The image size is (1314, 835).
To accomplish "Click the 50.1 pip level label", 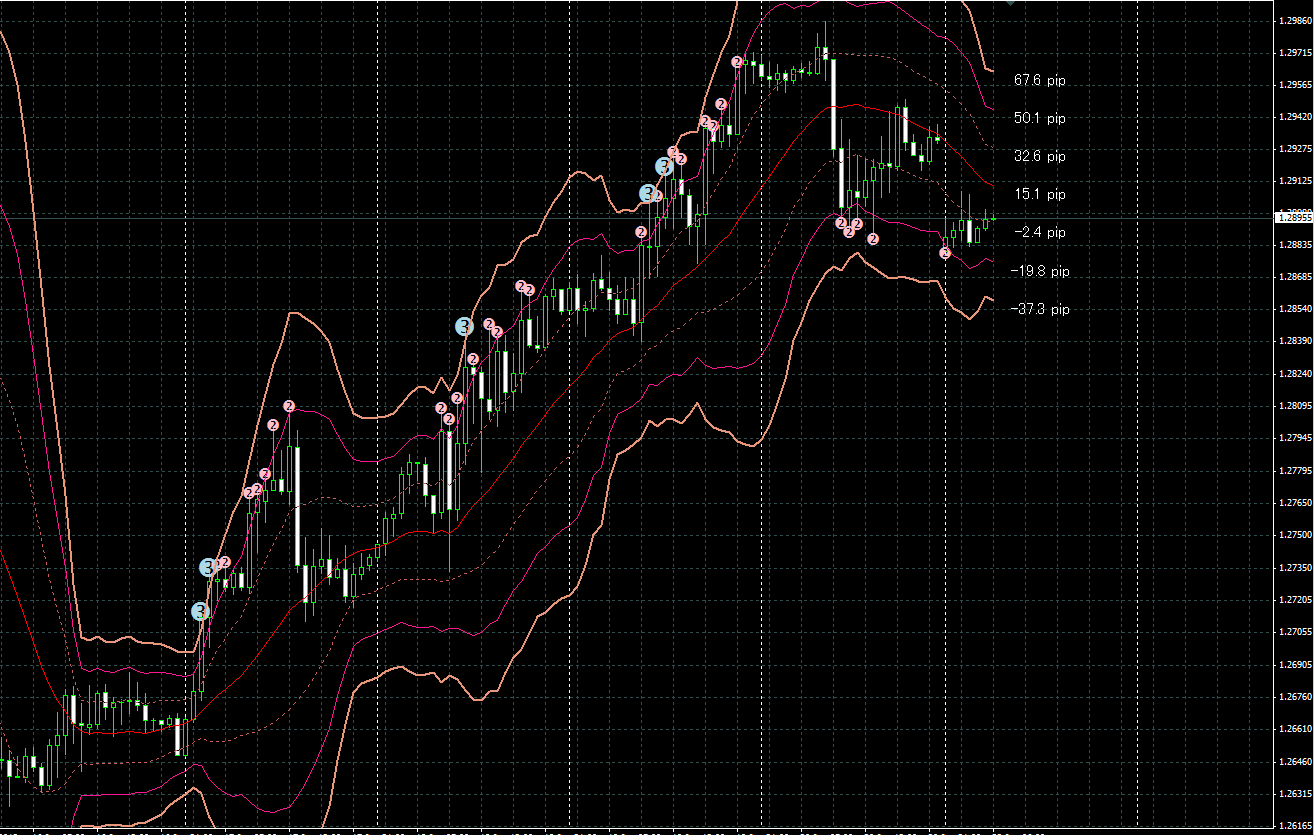I will 1039,118.
